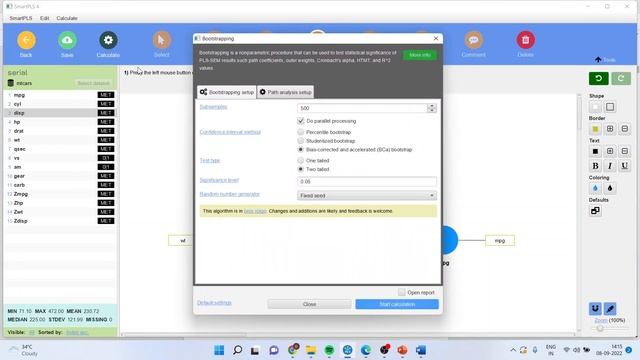Viewport: 640px width, 360px height.
Task: Click the Comment speech bubble icon
Action: (x=473, y=40)
